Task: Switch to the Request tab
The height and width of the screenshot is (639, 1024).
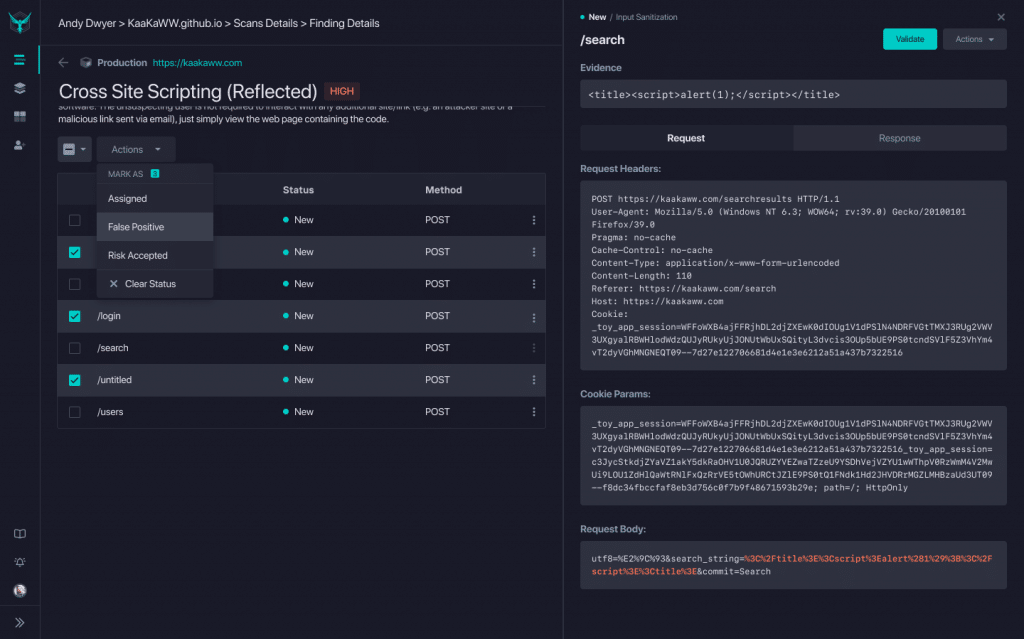Action: [686, 138]
